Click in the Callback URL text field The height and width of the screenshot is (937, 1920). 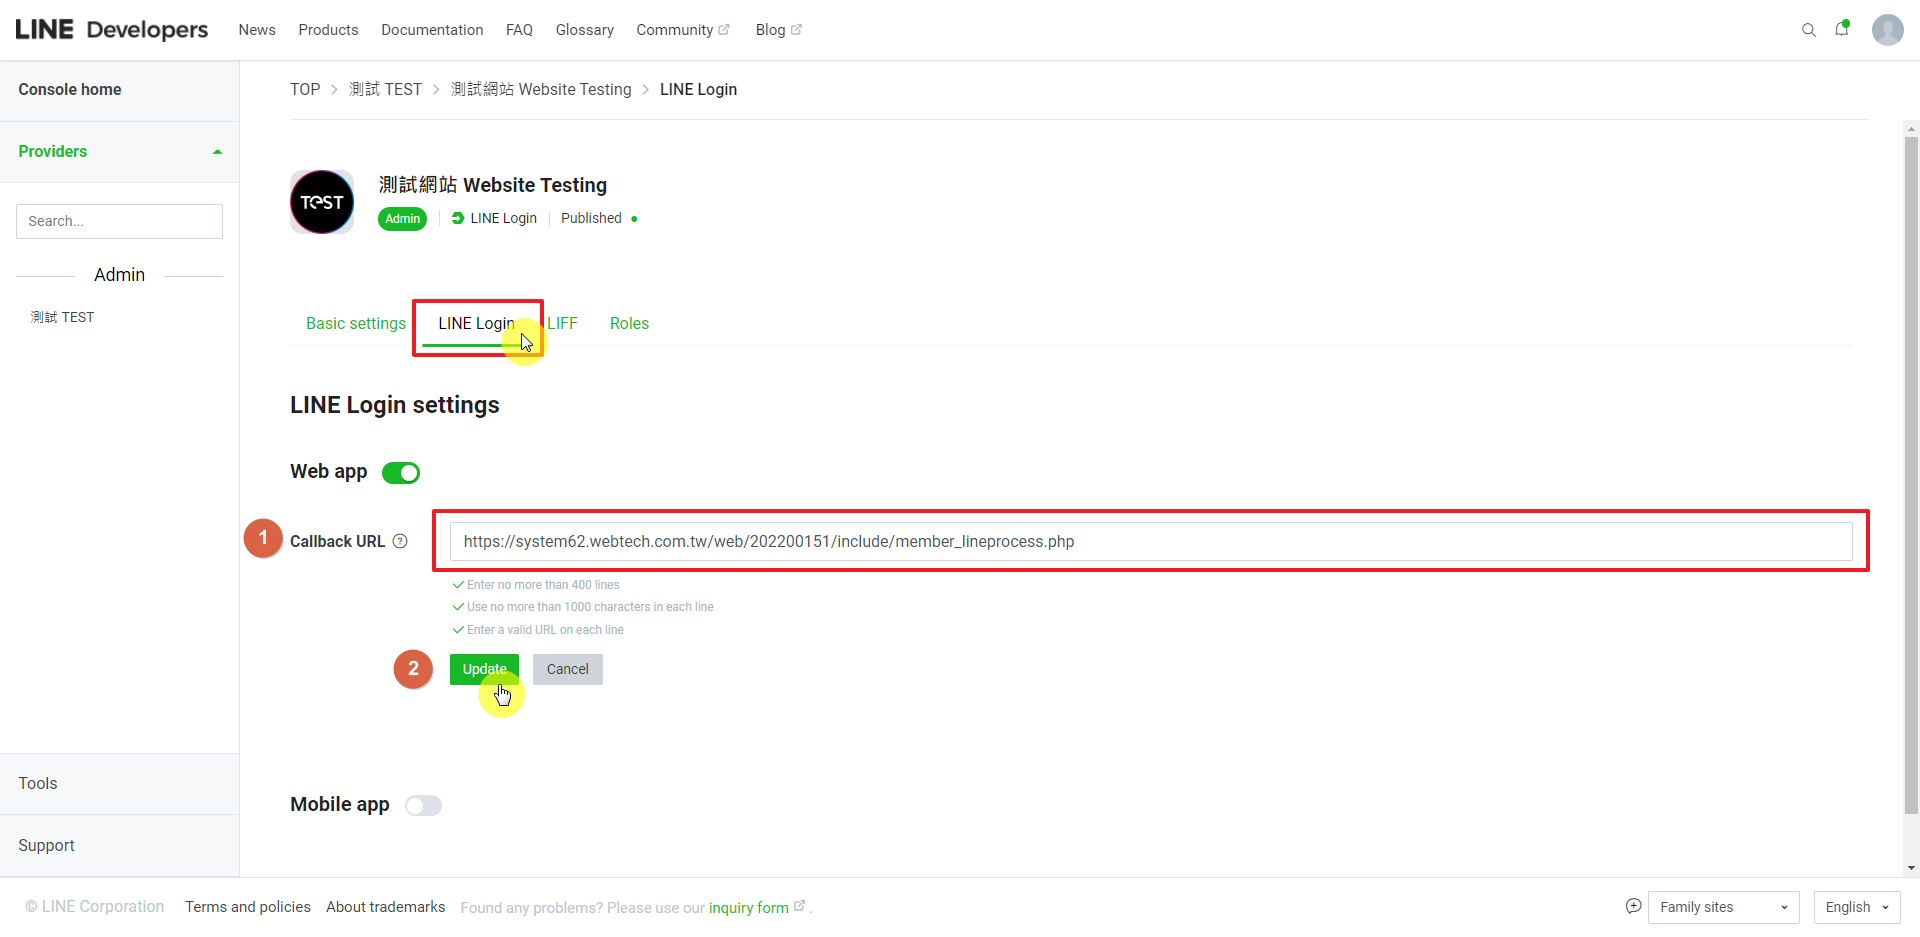(x=1150, y=541)
